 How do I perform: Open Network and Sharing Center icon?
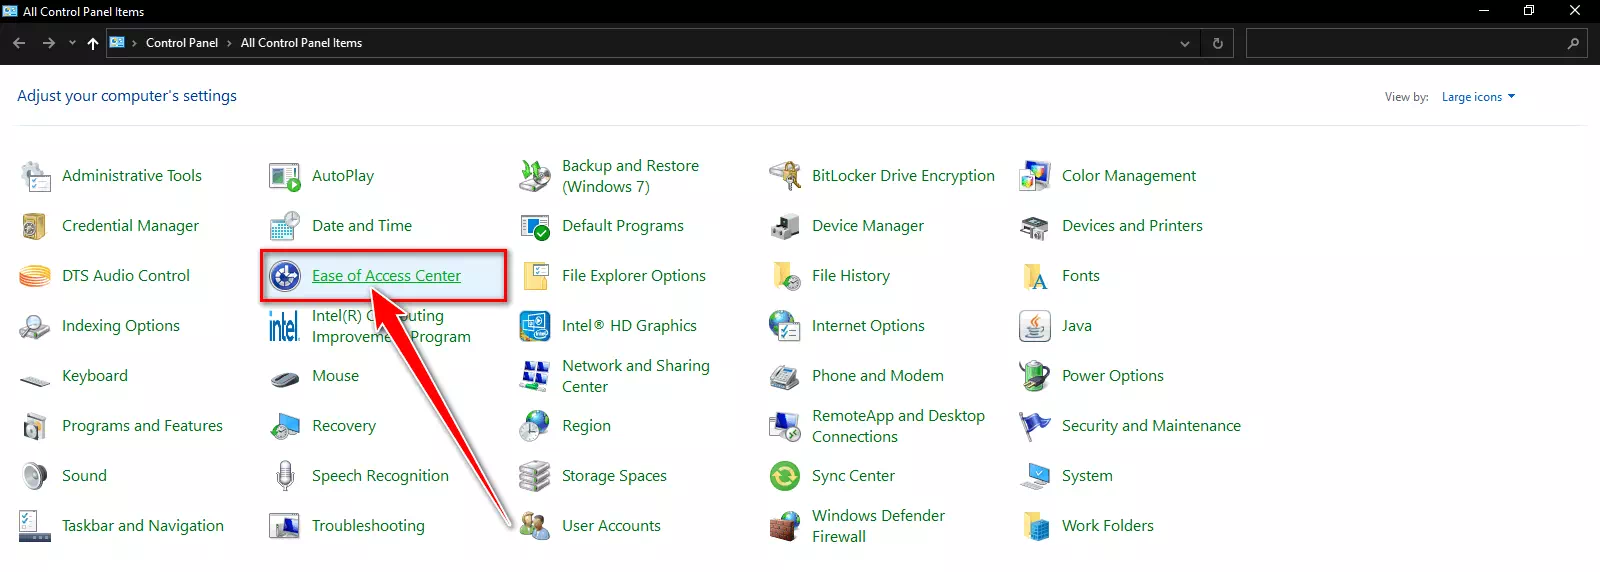click(535, 376)
